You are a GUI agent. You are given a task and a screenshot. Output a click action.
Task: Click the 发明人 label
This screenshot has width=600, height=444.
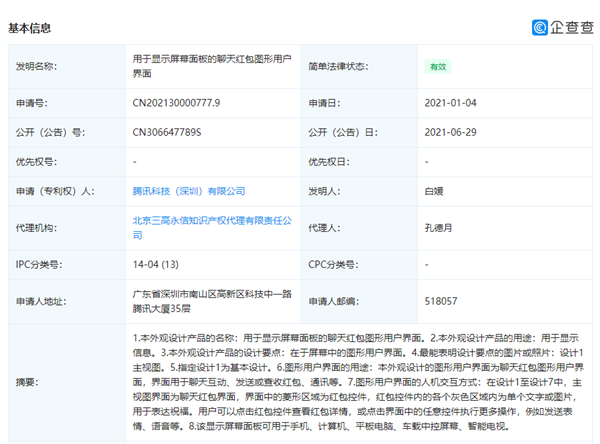tap(324, 191)
